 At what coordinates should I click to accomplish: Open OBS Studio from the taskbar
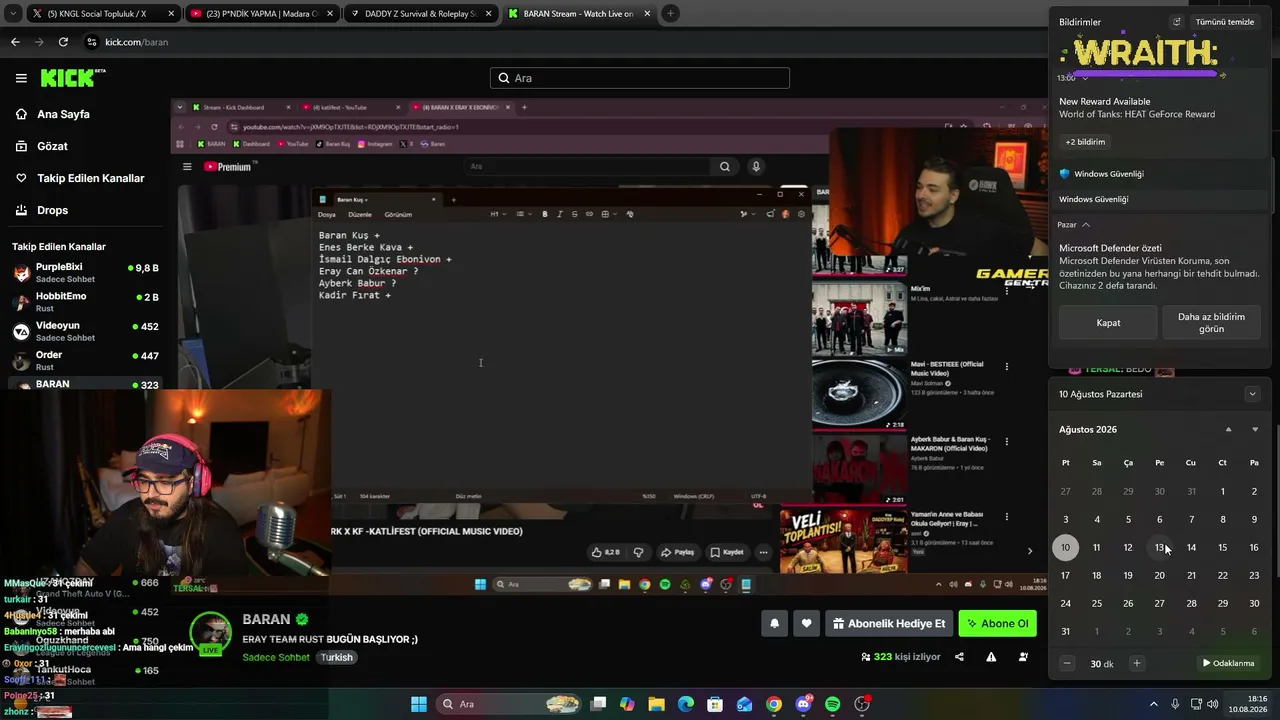[863, 704]
